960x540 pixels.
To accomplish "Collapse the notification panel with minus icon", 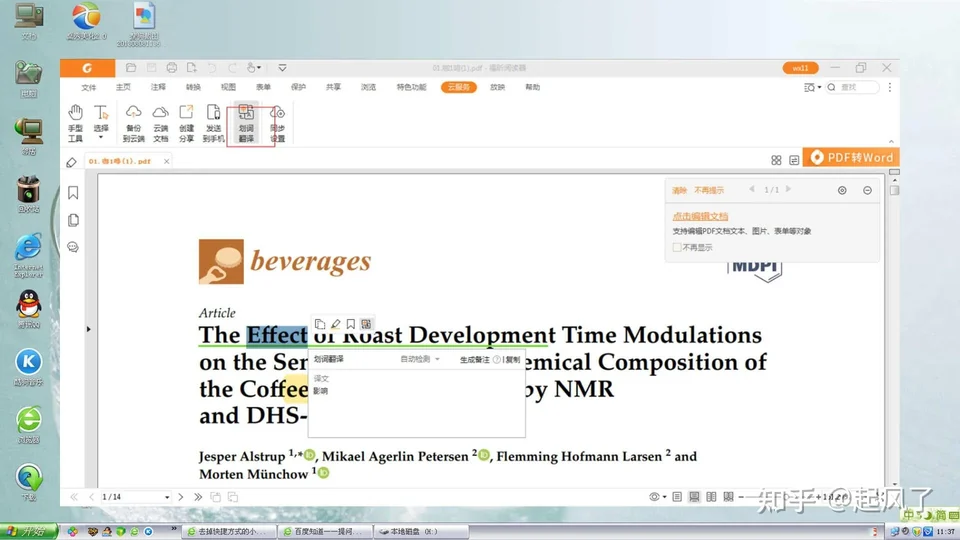I will [x=868, y=190].
